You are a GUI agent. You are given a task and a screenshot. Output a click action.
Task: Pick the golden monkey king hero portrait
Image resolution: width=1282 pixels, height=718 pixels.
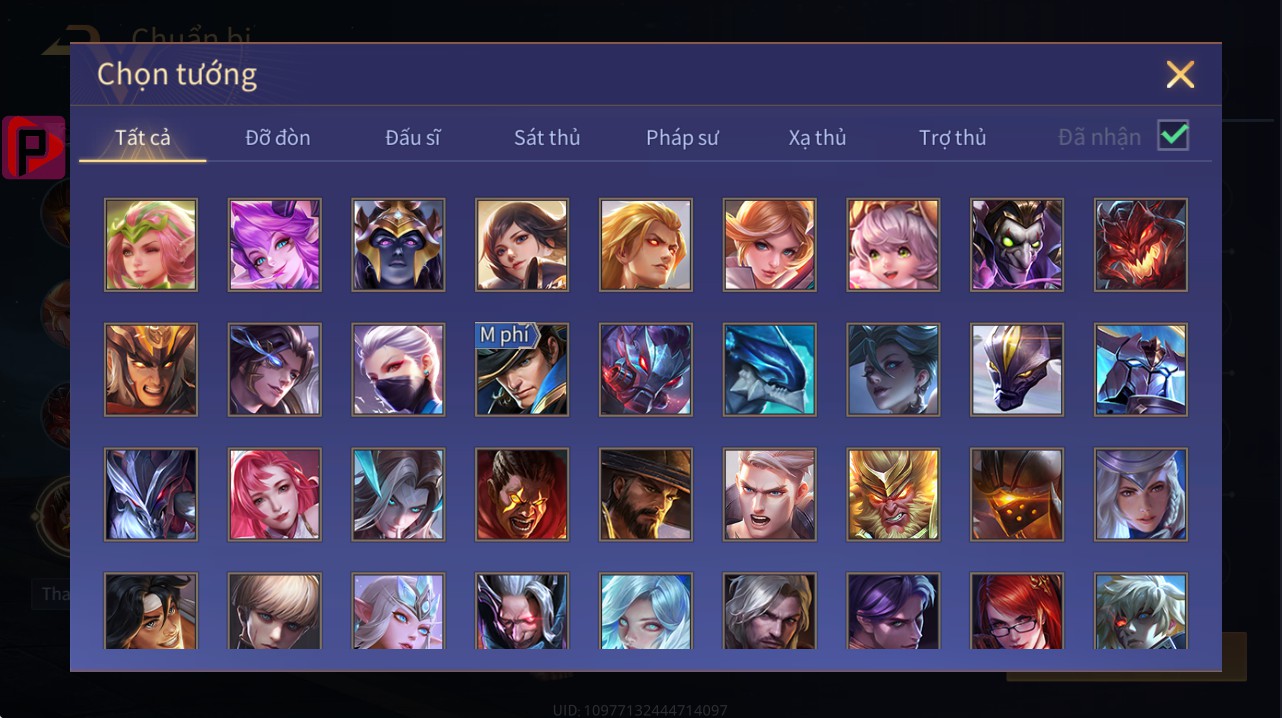[x=893, y=494]
